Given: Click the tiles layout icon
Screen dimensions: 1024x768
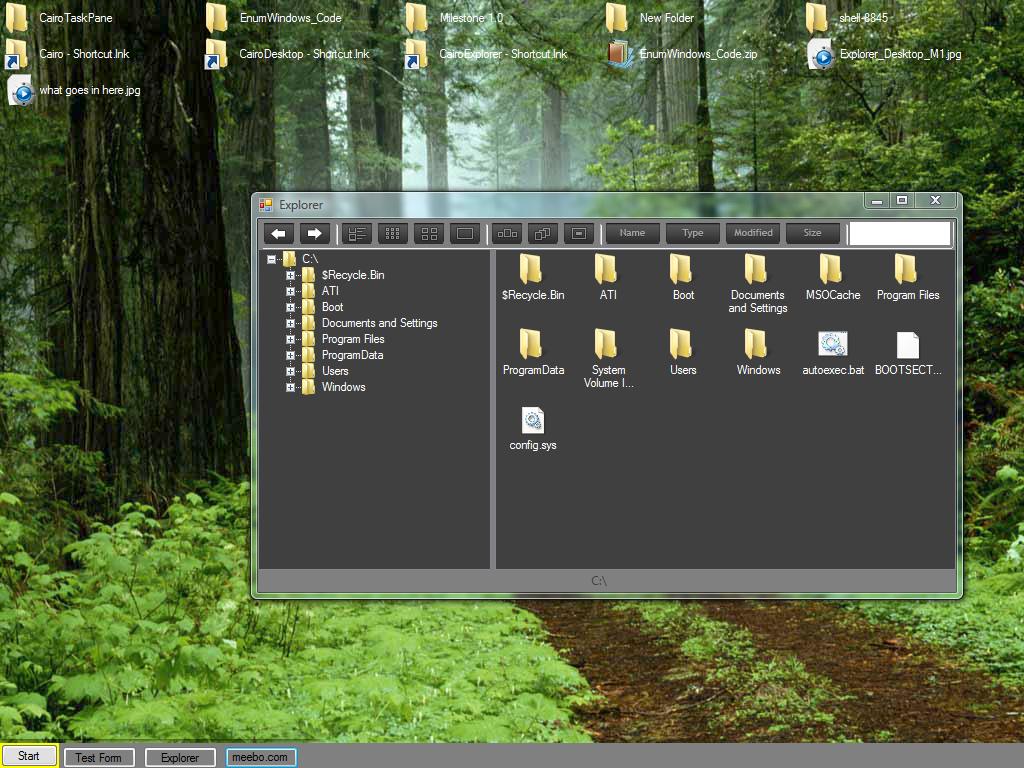Looking at the screenshot, I should 506,233.
